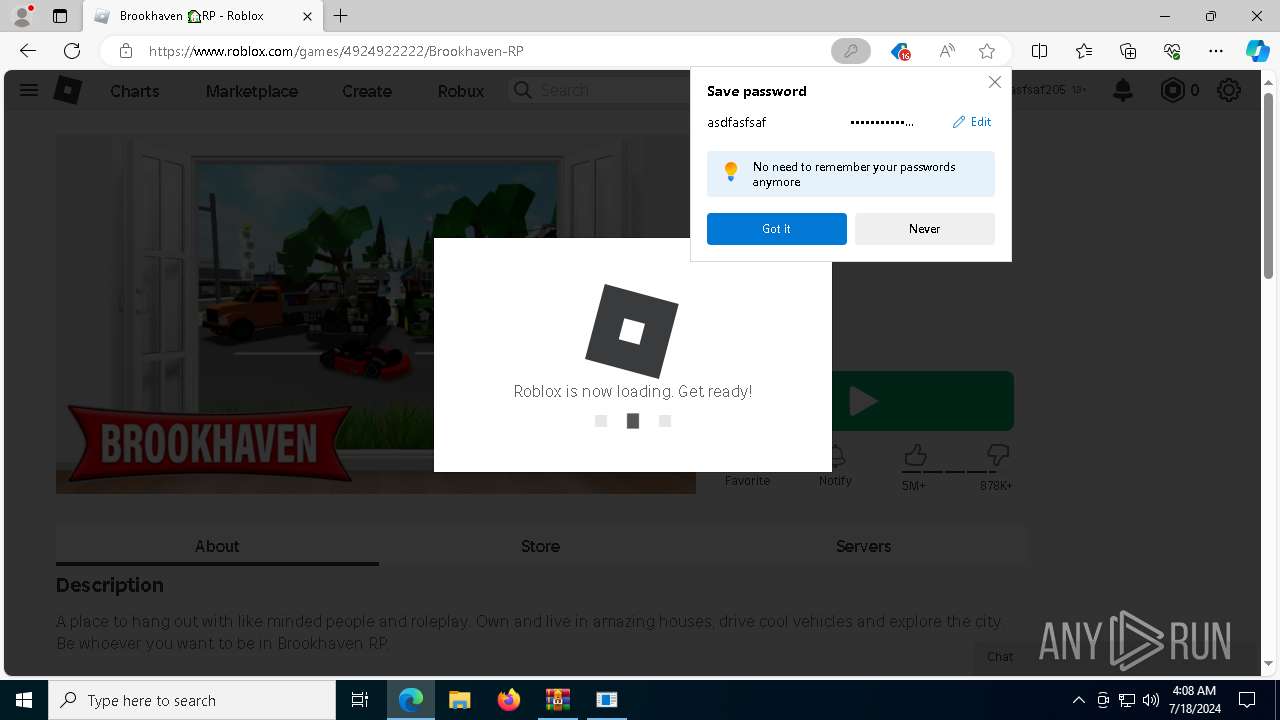Open the shopping extension icon with badge
The image size is (1280, 720).
click(900, 51)
